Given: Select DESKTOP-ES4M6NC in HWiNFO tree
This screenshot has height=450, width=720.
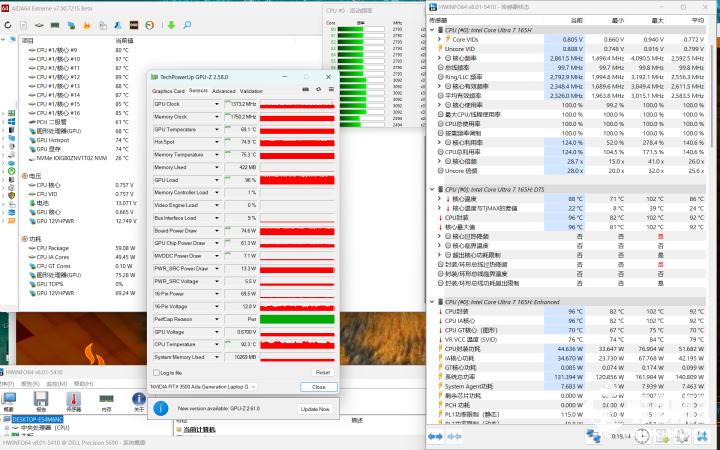Looking at the screenshot, I should pos(37,419).
